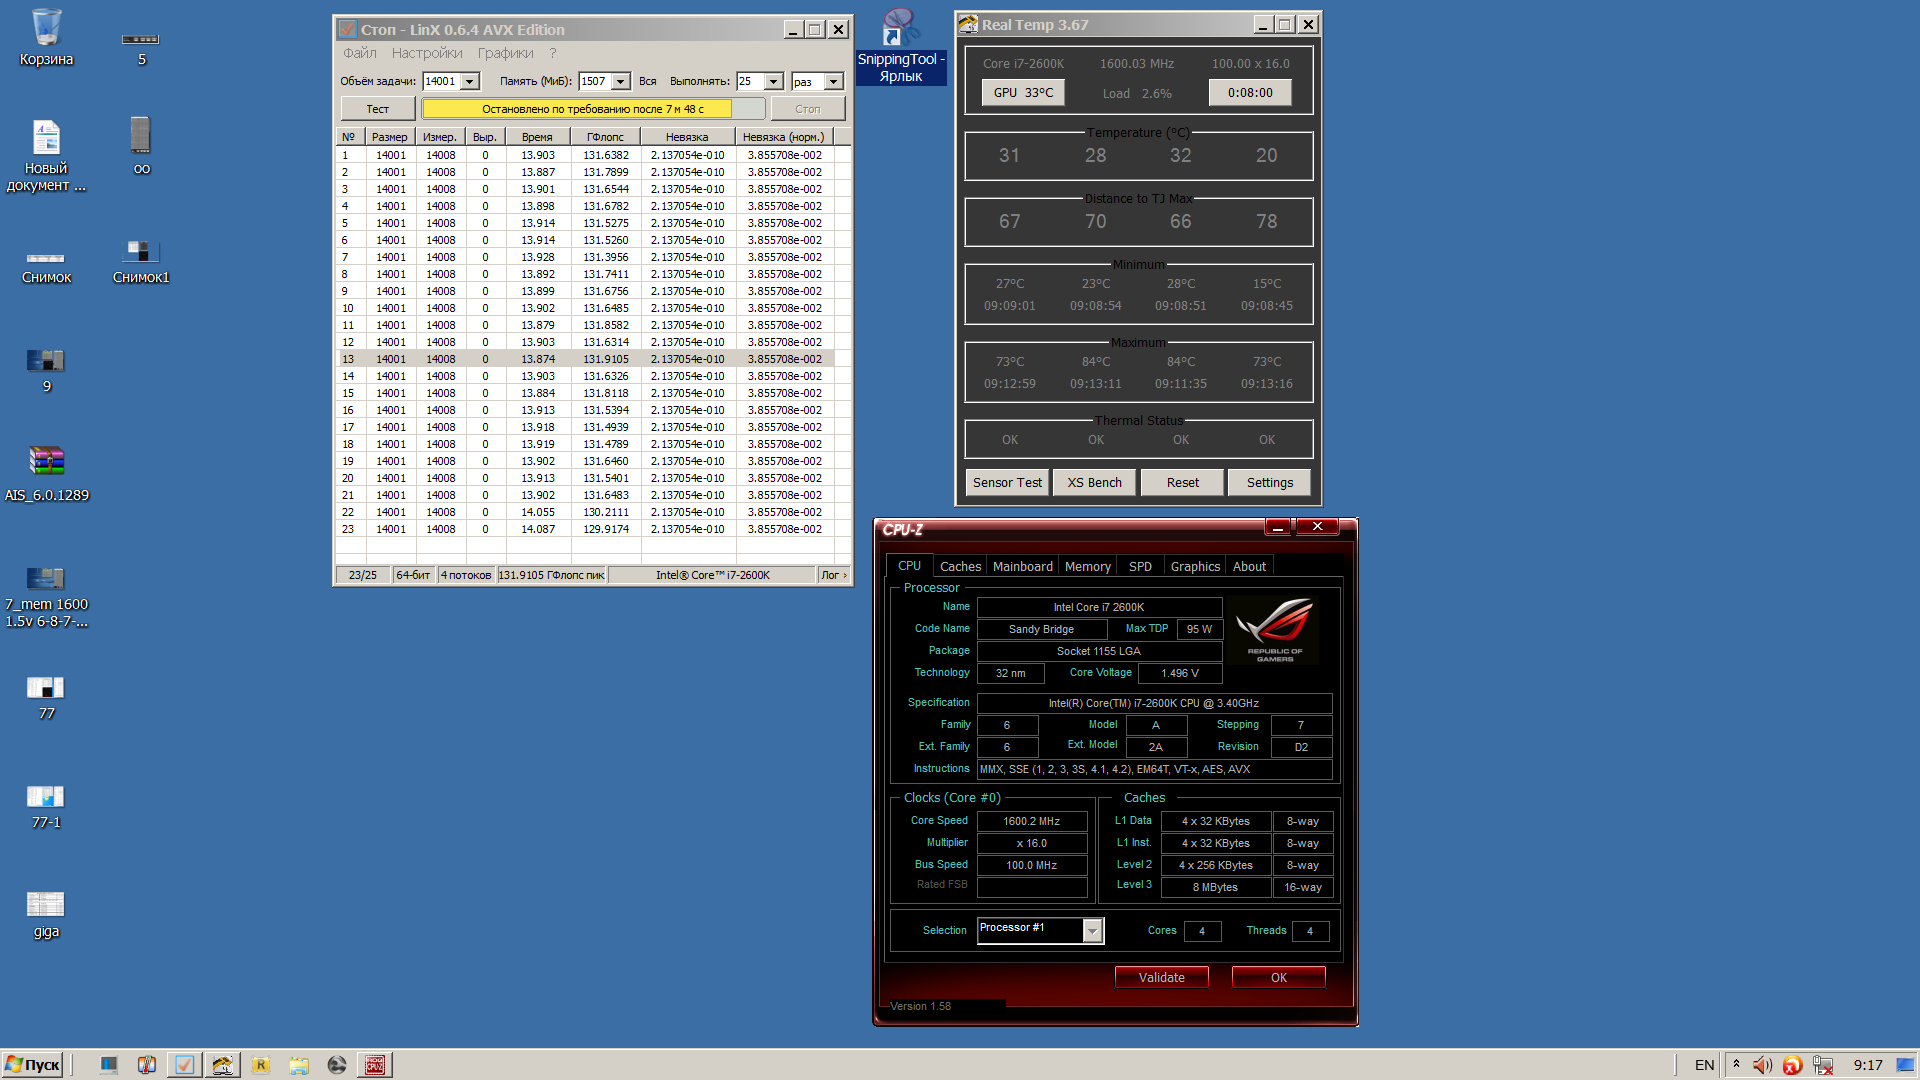
Task: Open the Корзина recycle bin desktop icon
Action: tap(46, 37)
